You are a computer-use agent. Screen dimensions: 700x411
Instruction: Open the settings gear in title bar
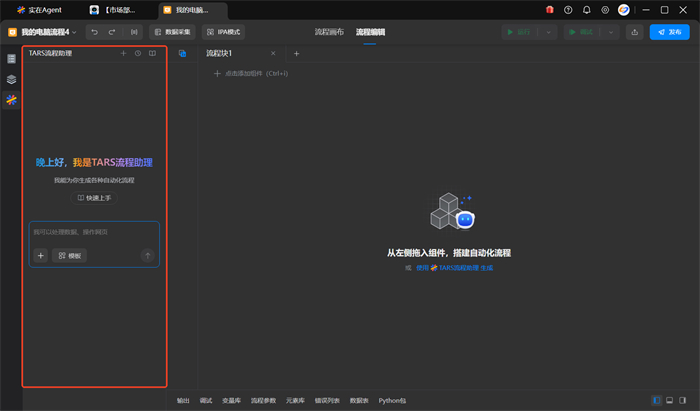click(605, 10)
